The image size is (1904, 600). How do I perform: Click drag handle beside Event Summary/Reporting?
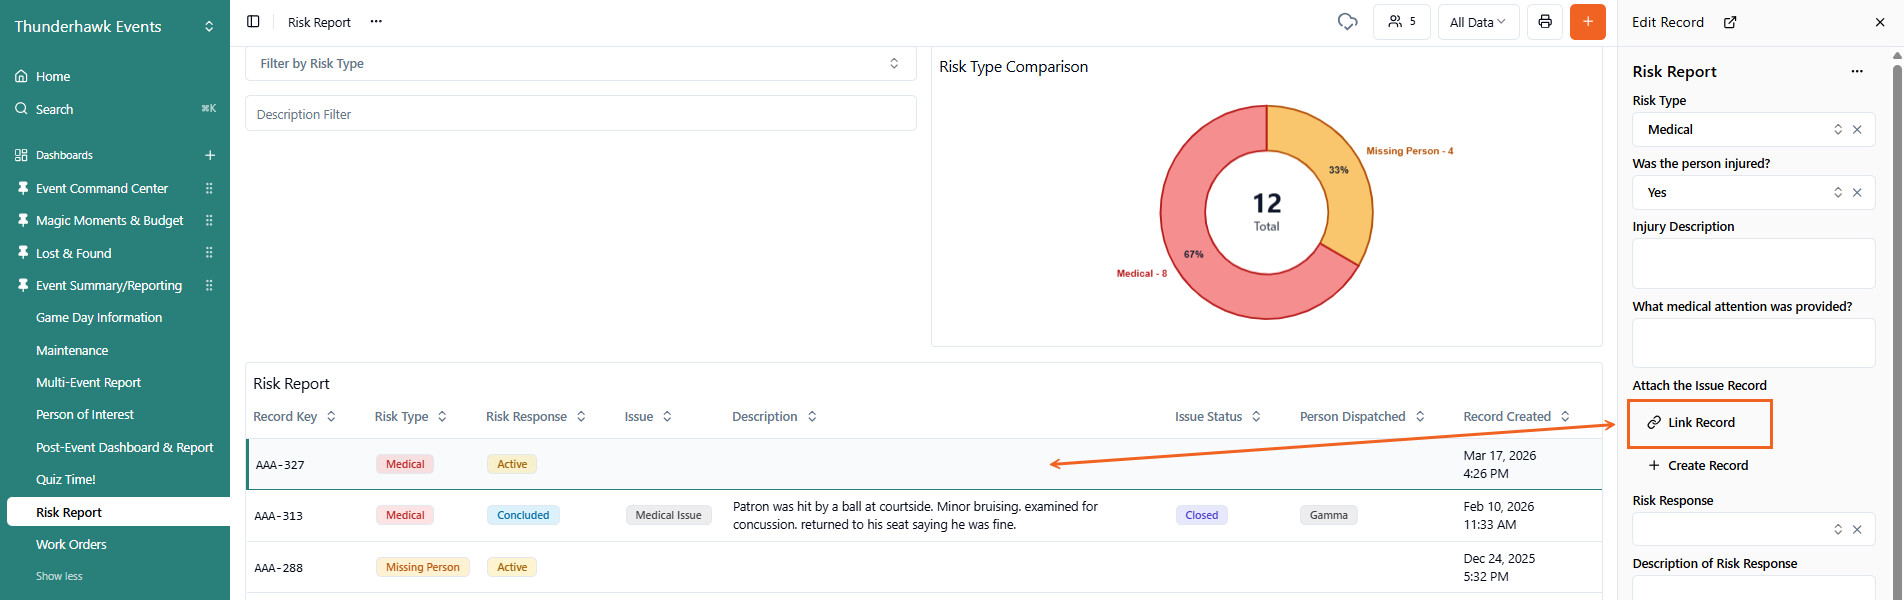[209, 285]
